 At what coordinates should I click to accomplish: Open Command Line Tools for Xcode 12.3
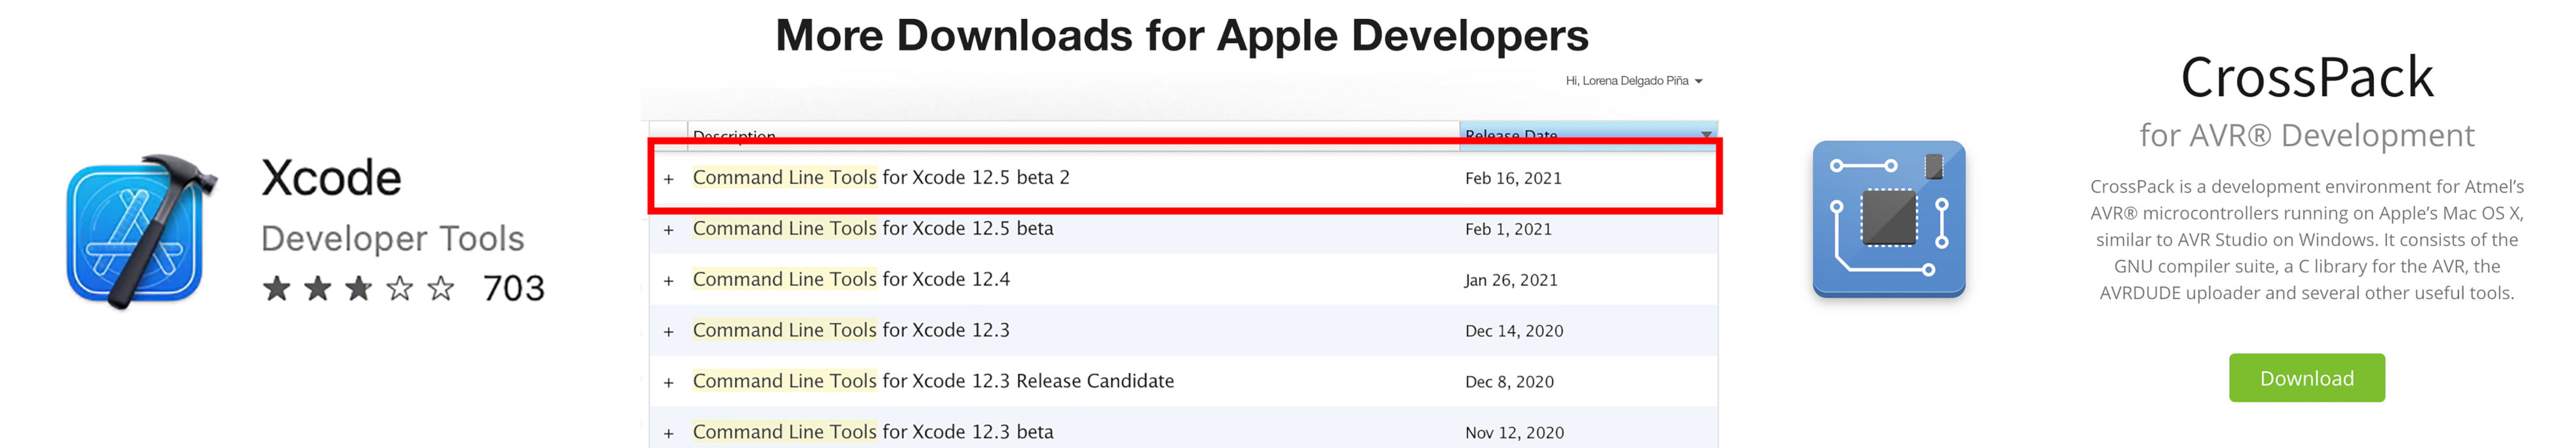click(851, 330)
